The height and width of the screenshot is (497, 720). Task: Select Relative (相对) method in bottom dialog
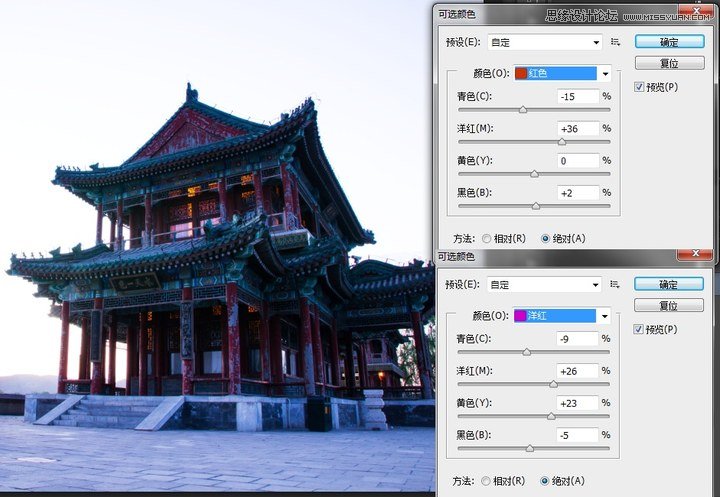coord(487,480)
